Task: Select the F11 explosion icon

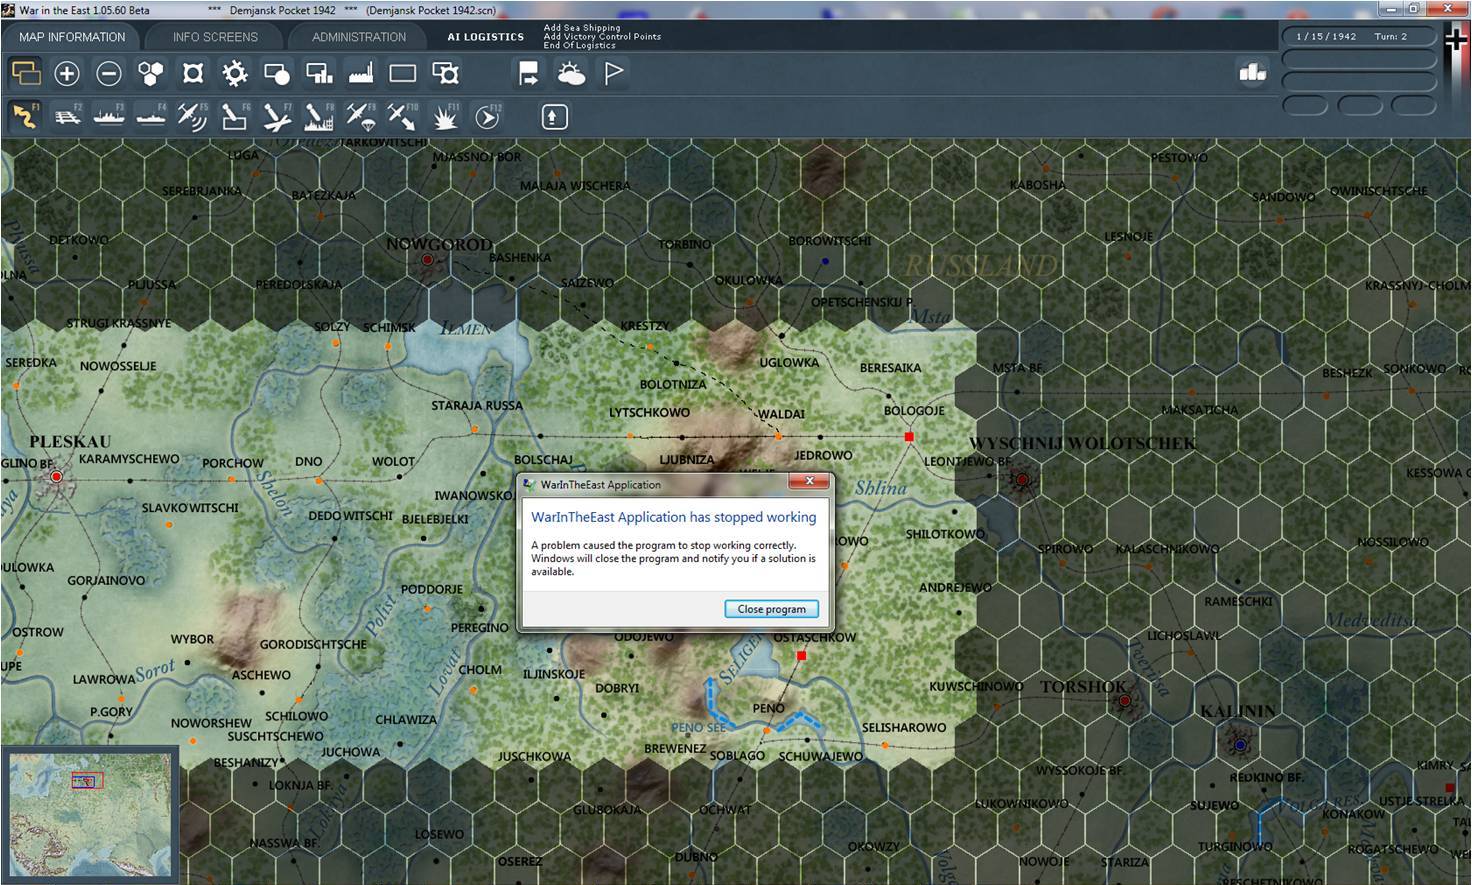Action: (x=445, y=117)
